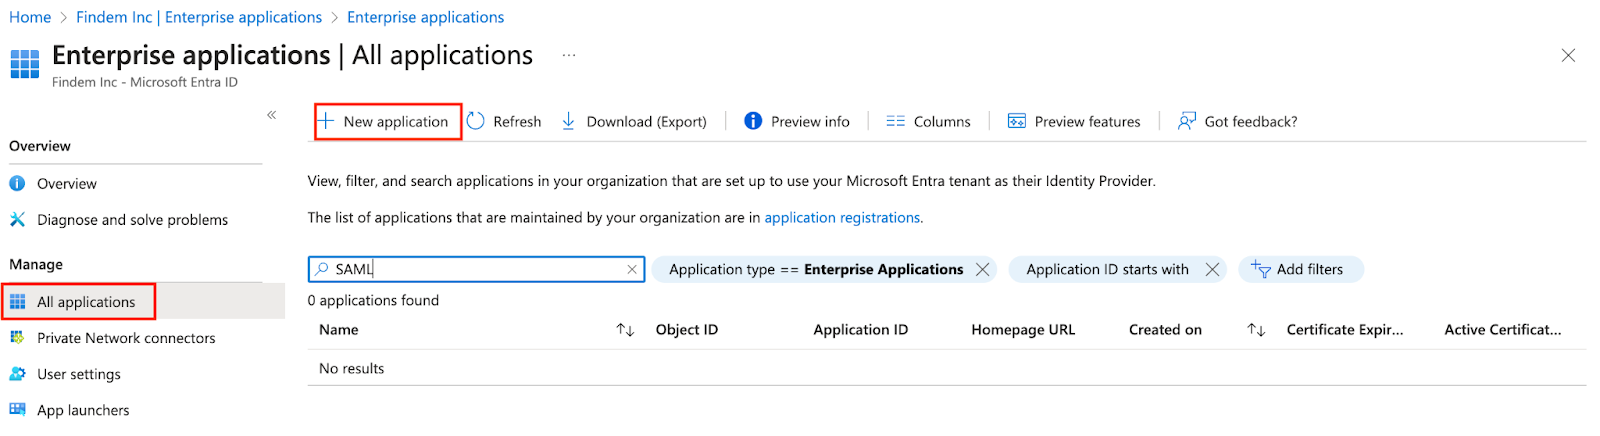Click the Add filters funnel icon
This screenshot has height=436, width=1600.
pos(1260,269)
